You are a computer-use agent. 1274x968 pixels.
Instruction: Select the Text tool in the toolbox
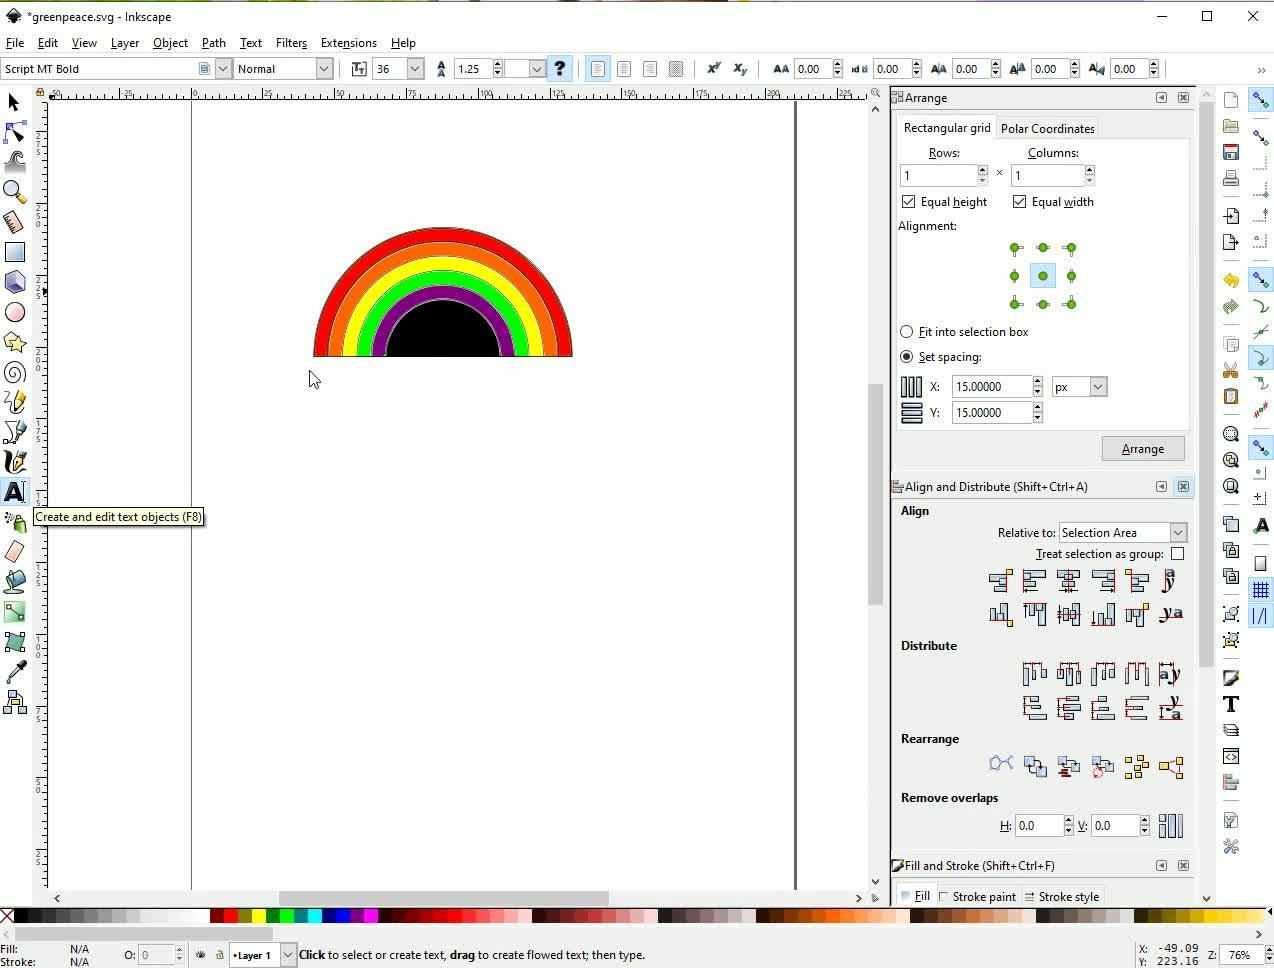(15, 492)
